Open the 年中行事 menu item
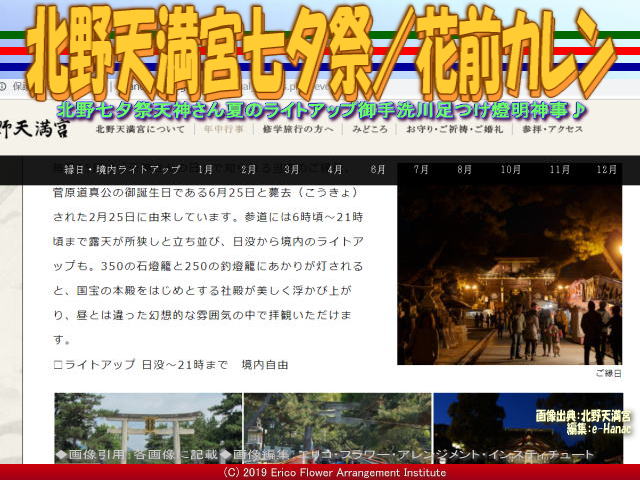The height and width of the screenshot is (480, 640). (x=223, y=129)
